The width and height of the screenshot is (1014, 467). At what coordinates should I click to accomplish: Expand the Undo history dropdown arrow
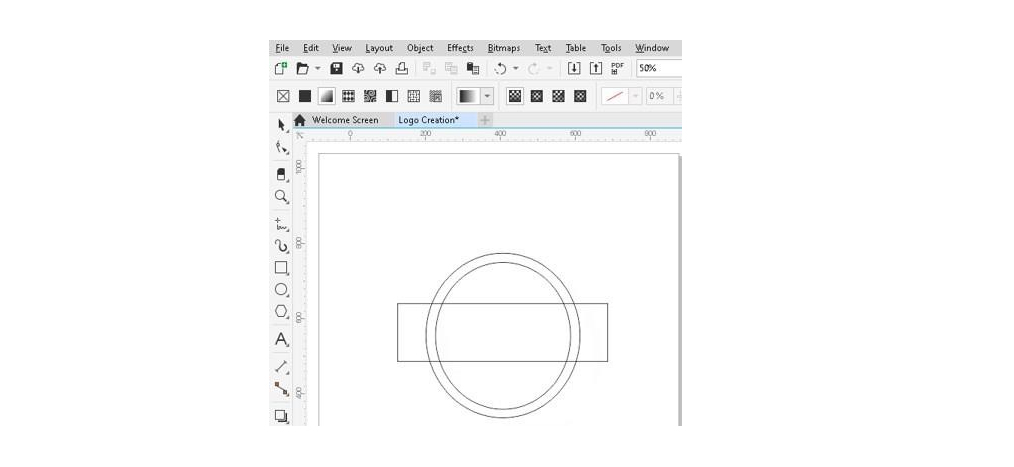click(x=516, y=69)
